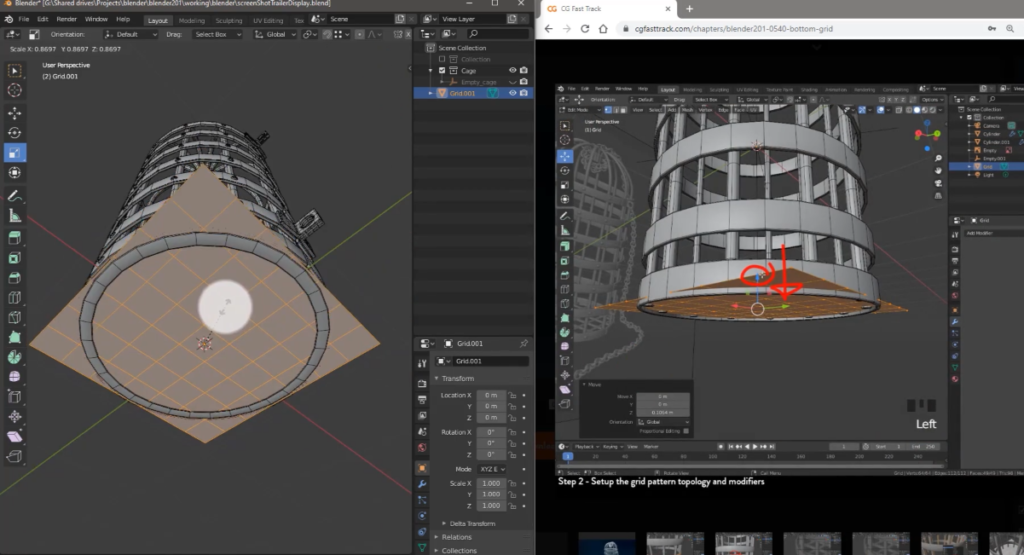1024x555 pixels.
Task: Collapse the Cage collection in outliner
Action: point(430,71)
